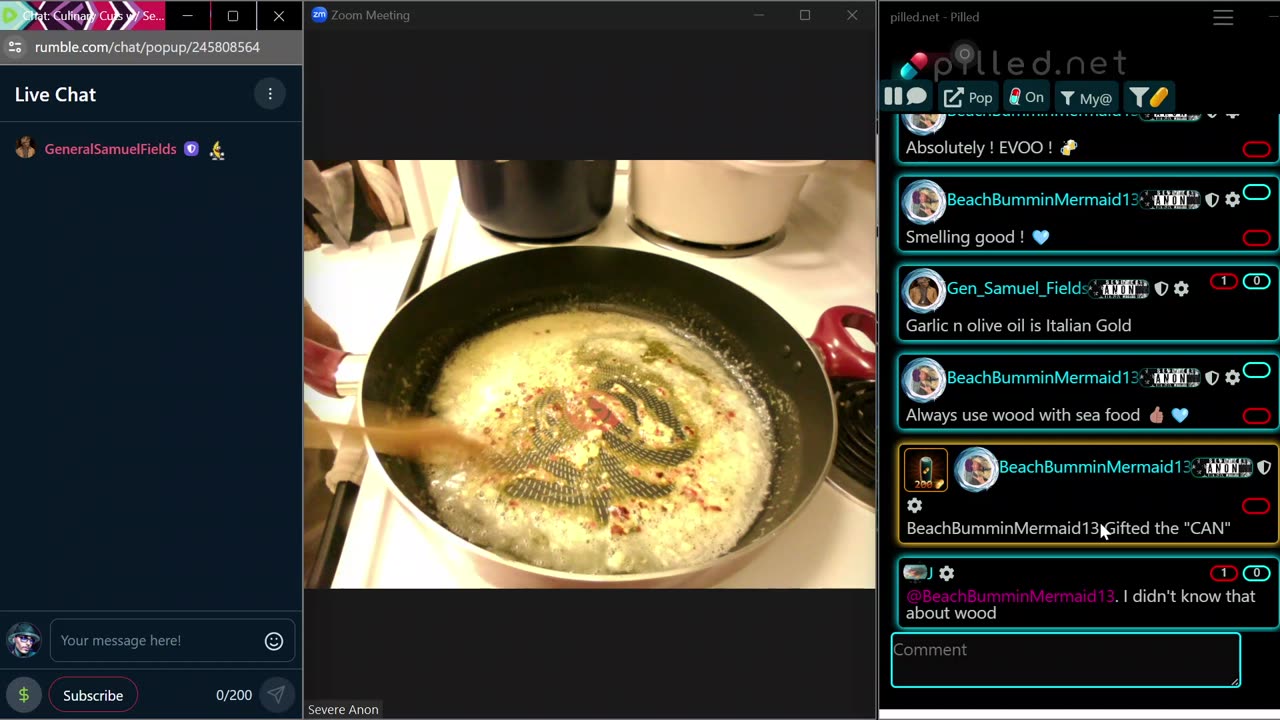Click the 'pilled.net - Pilled' window title

(934, 17)
